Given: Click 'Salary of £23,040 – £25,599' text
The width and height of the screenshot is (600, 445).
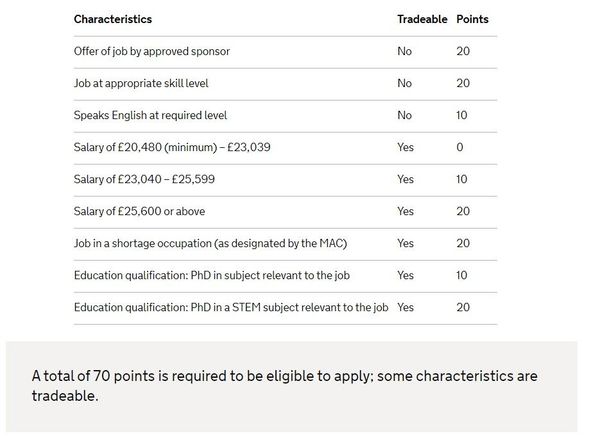Looking at the screenshot, I should [144, 179].
